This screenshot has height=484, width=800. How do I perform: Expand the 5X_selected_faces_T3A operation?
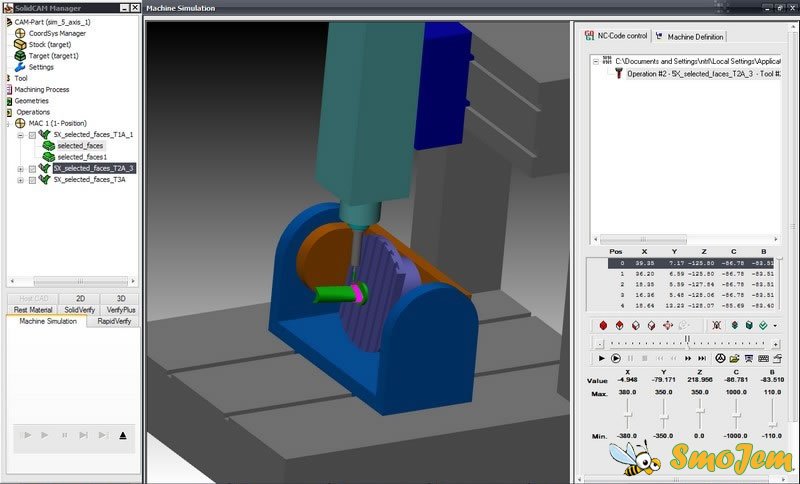[x=20, y=180]
